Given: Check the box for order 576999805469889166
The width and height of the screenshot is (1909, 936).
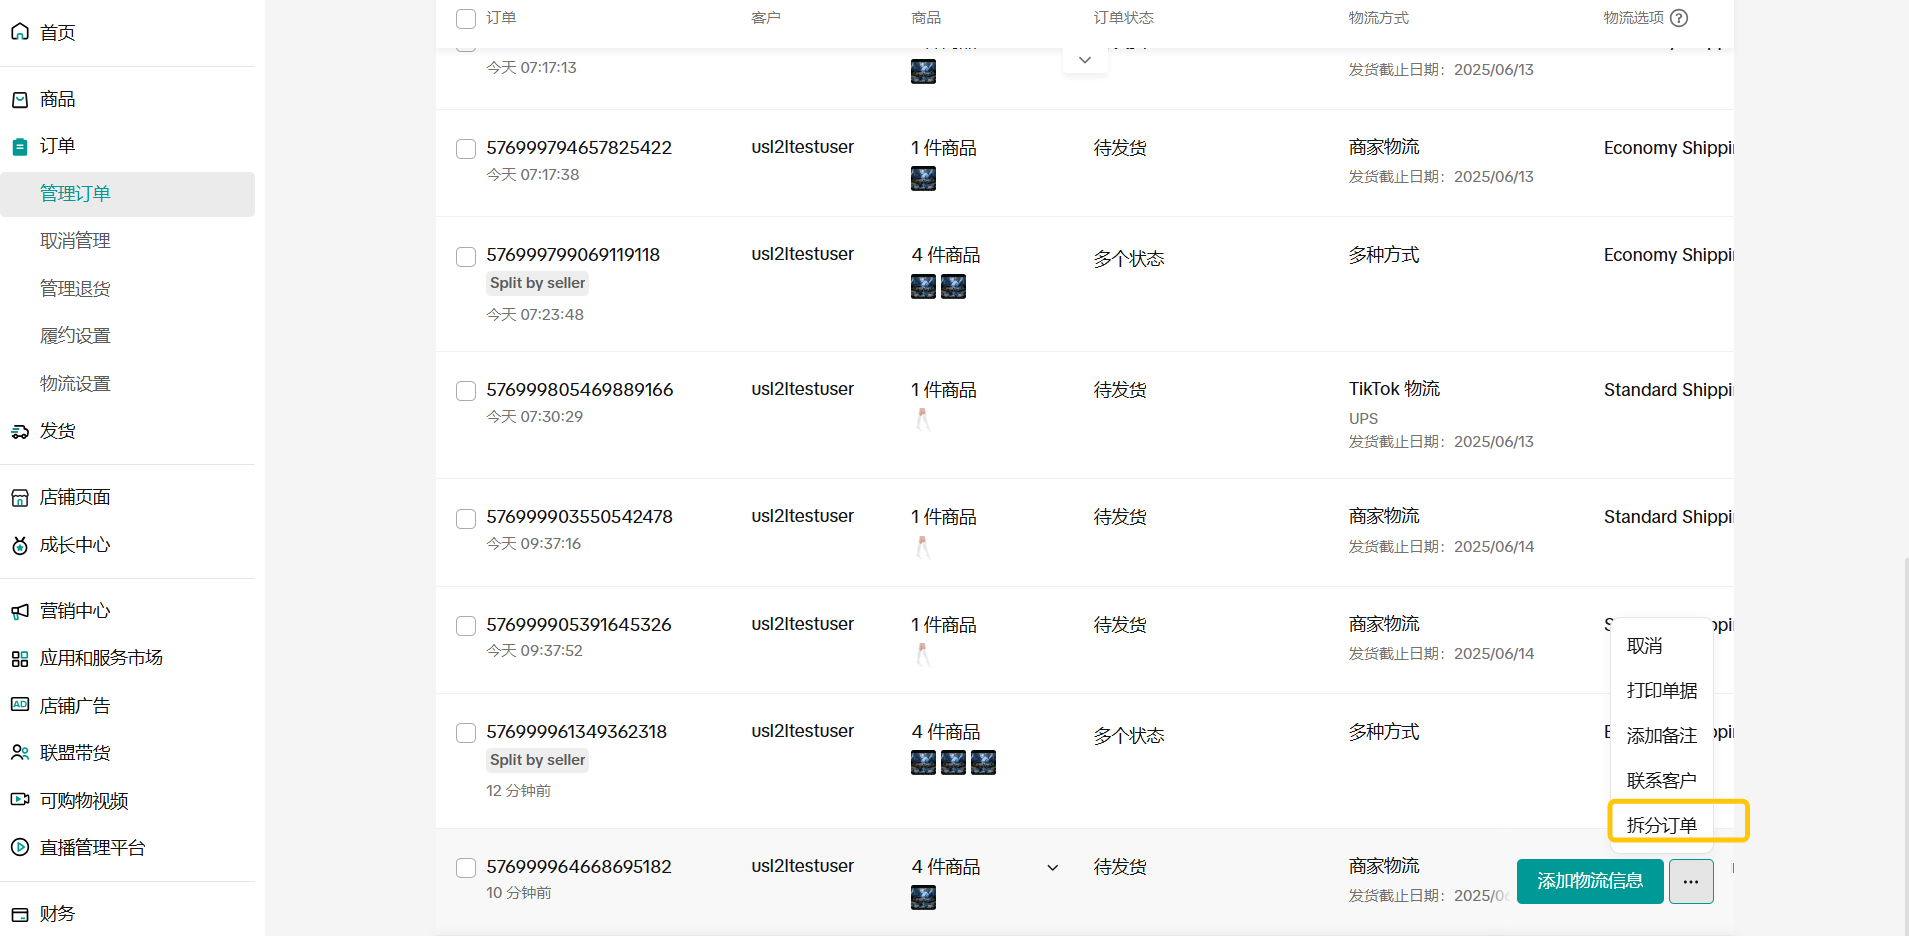Looking at the screenshot, I should click(466, 391).
